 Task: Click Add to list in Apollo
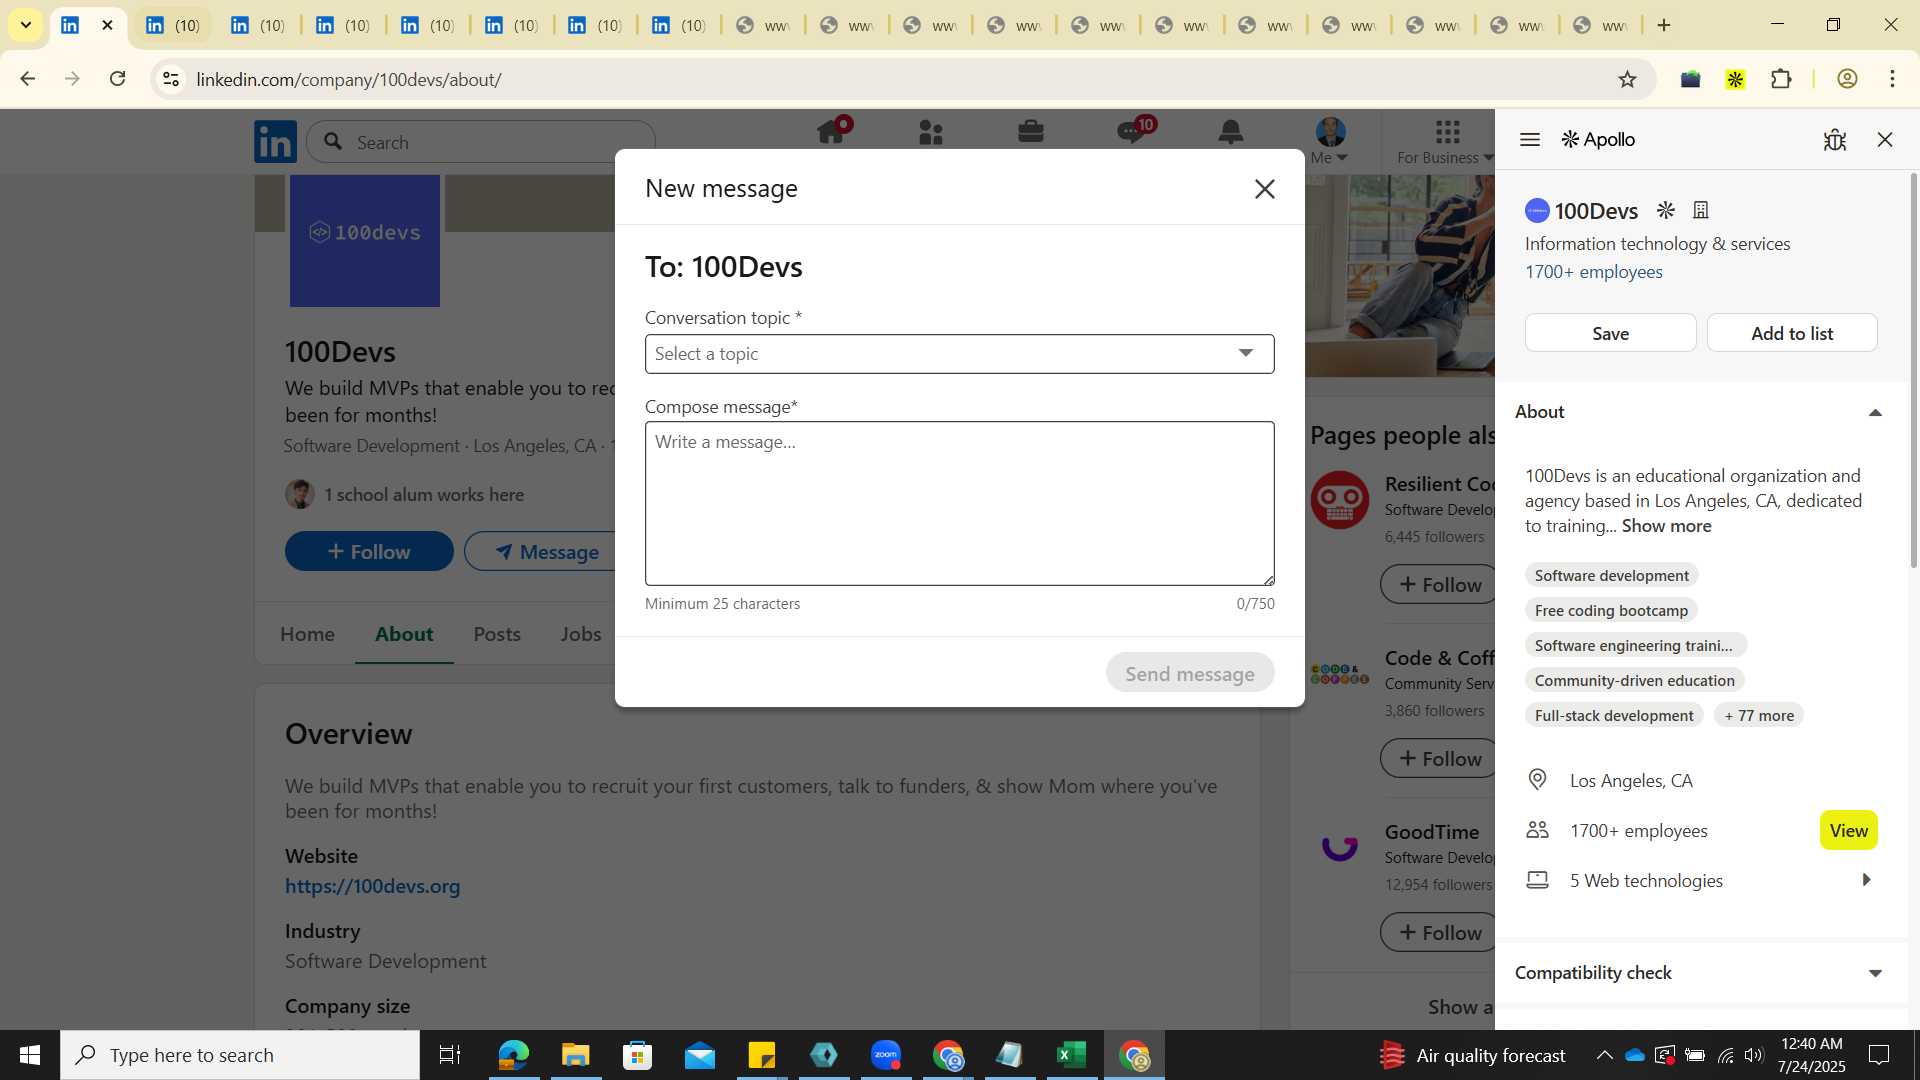point(1791,333)
